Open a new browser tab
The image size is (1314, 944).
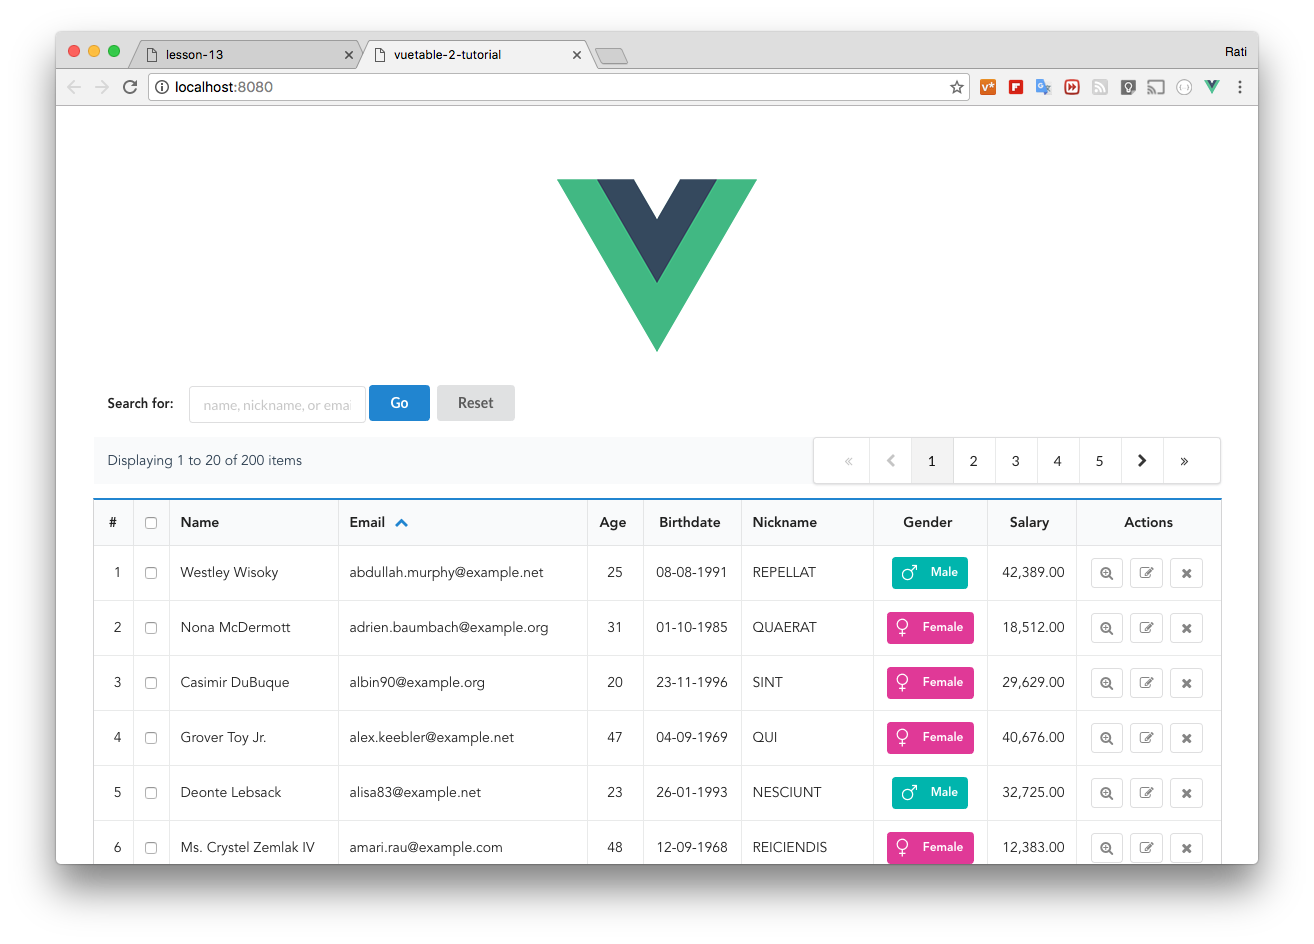pos(611,56)
